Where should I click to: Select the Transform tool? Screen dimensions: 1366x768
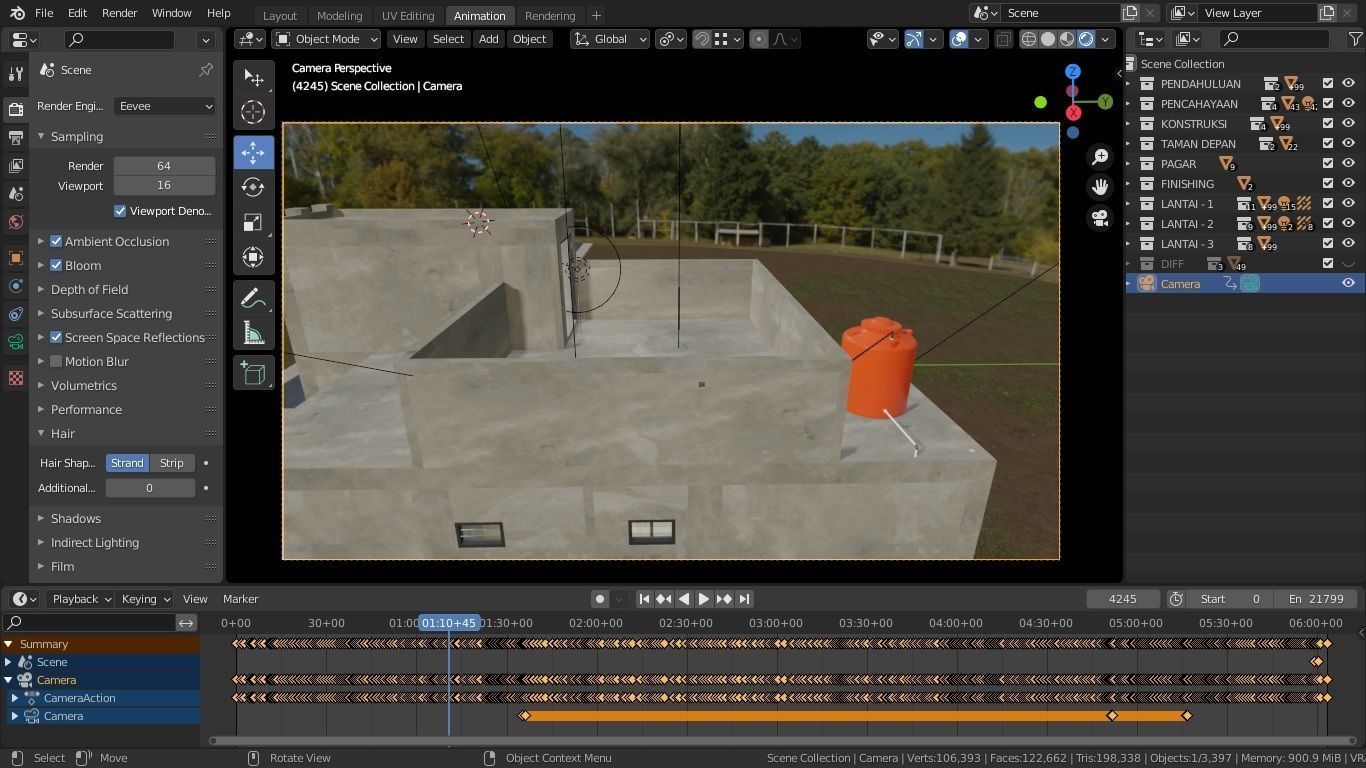[253, 257]
